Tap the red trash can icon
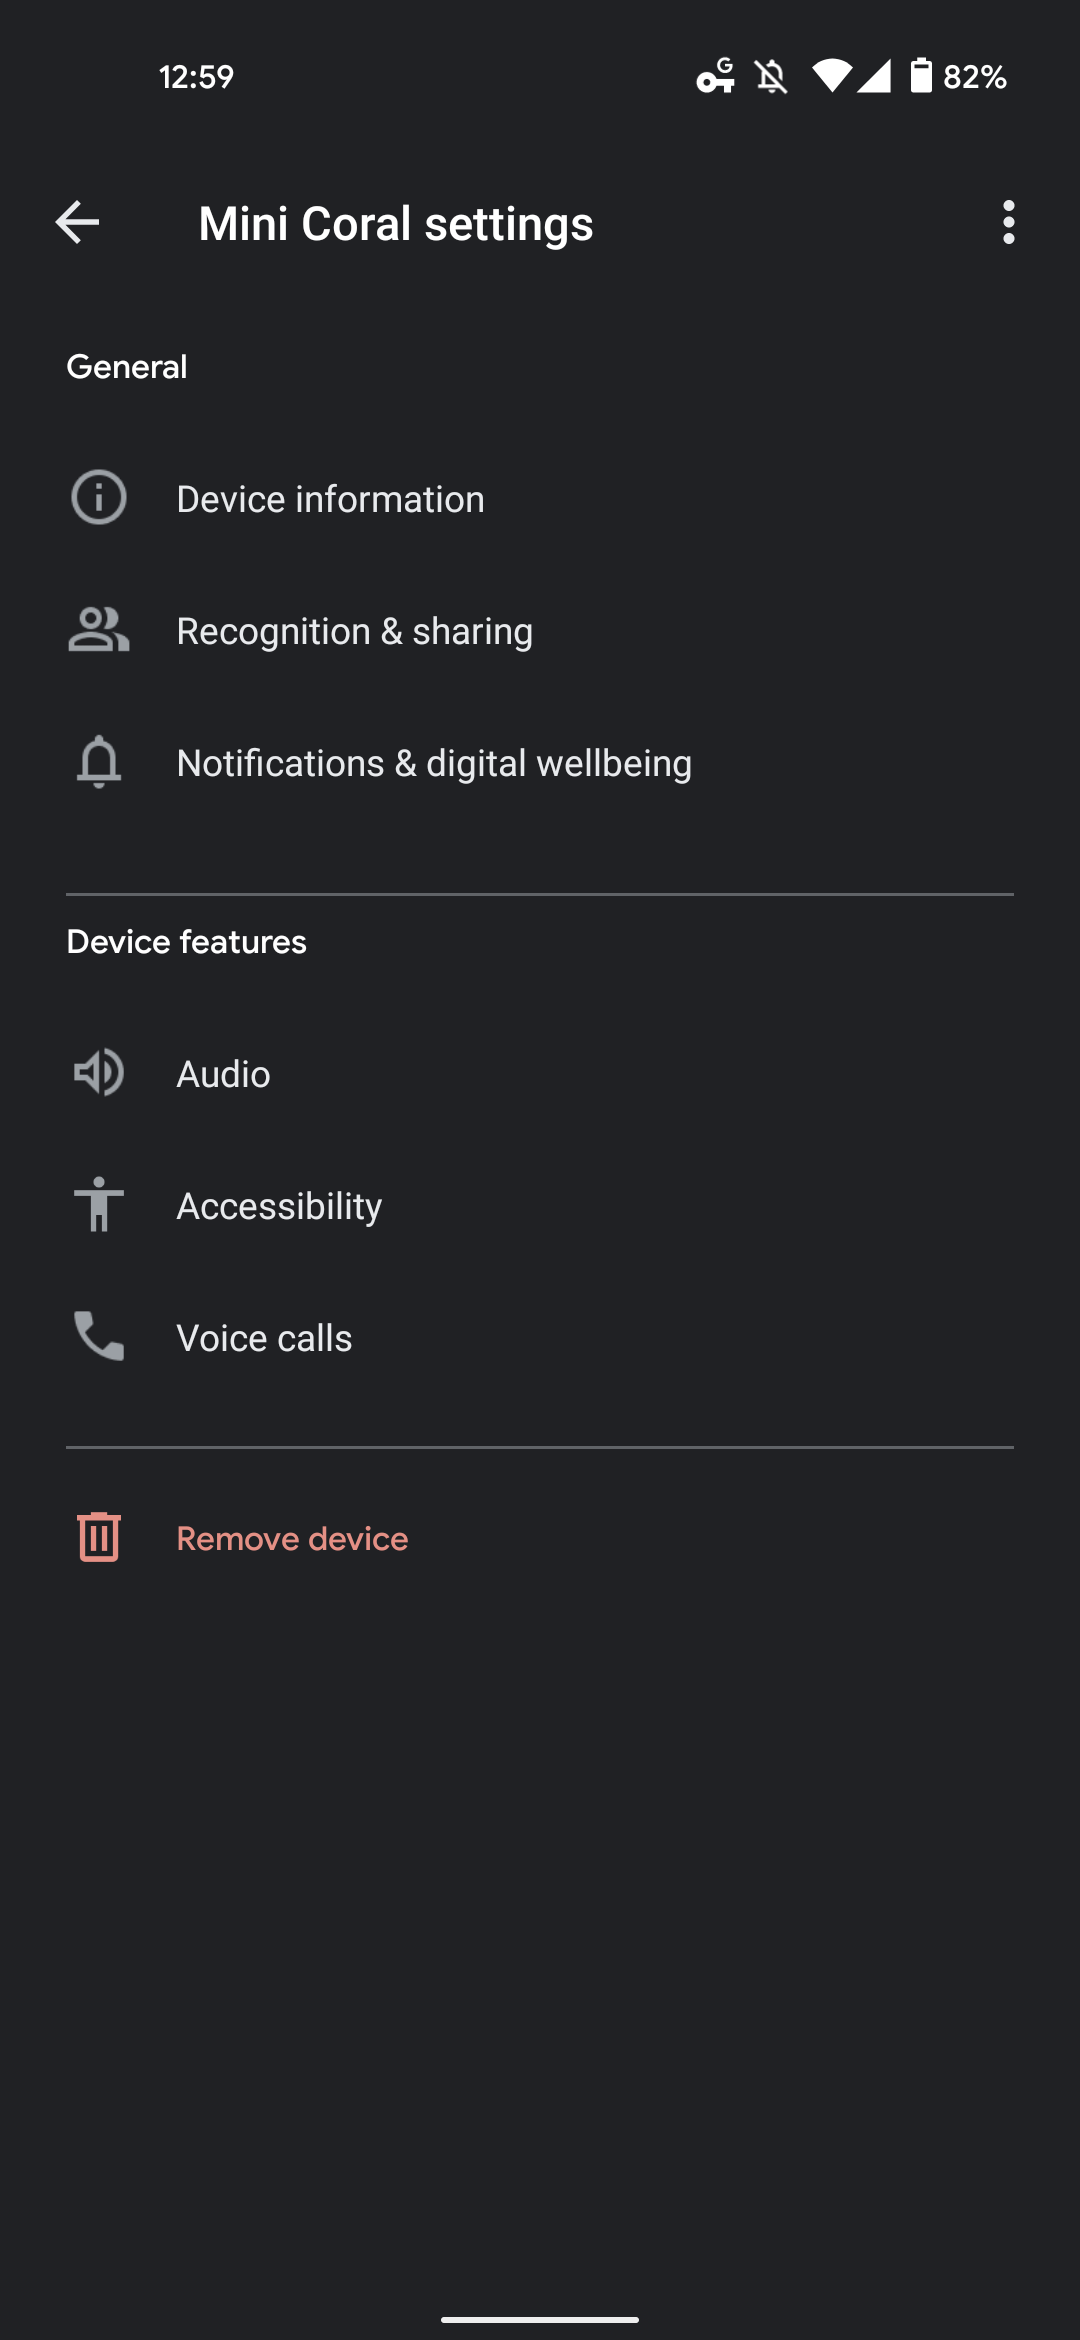 click(x=99, y=1537)
